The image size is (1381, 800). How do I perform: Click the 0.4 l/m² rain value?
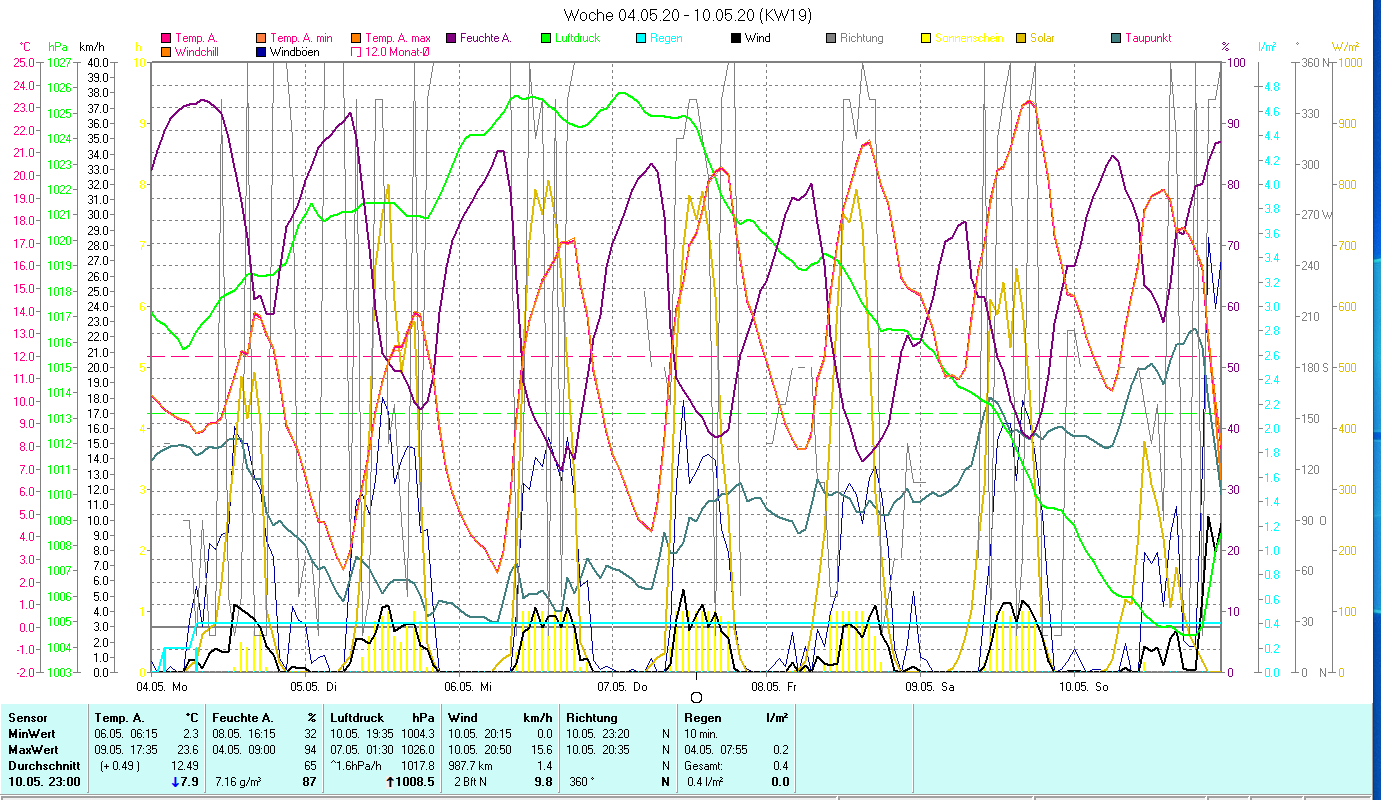click(x=706, y=782)
